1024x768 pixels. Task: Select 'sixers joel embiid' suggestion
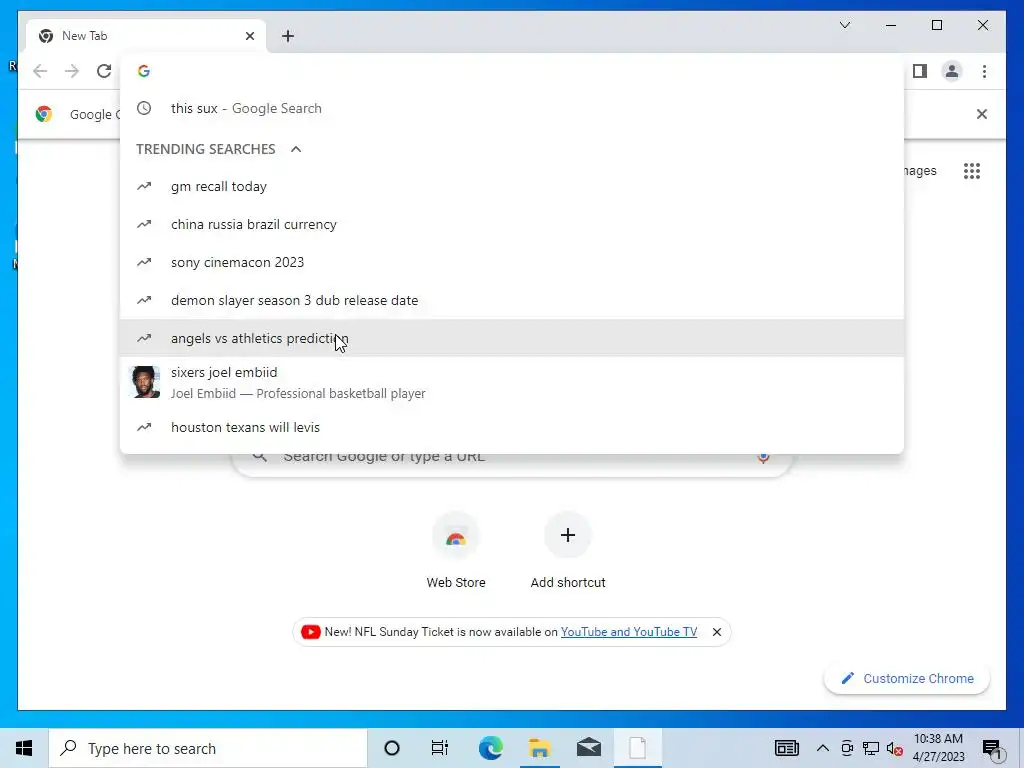coord(512,382)
